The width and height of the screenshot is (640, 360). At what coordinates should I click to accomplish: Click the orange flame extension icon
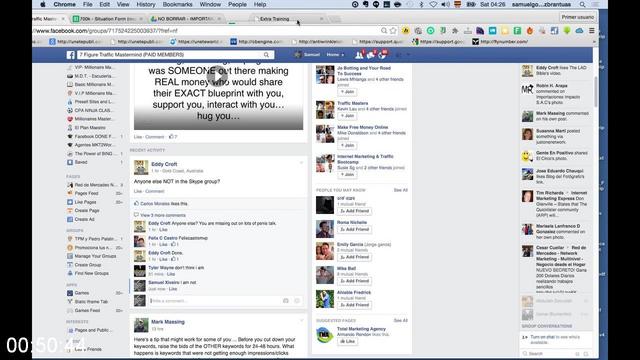(x=530, y=31)
